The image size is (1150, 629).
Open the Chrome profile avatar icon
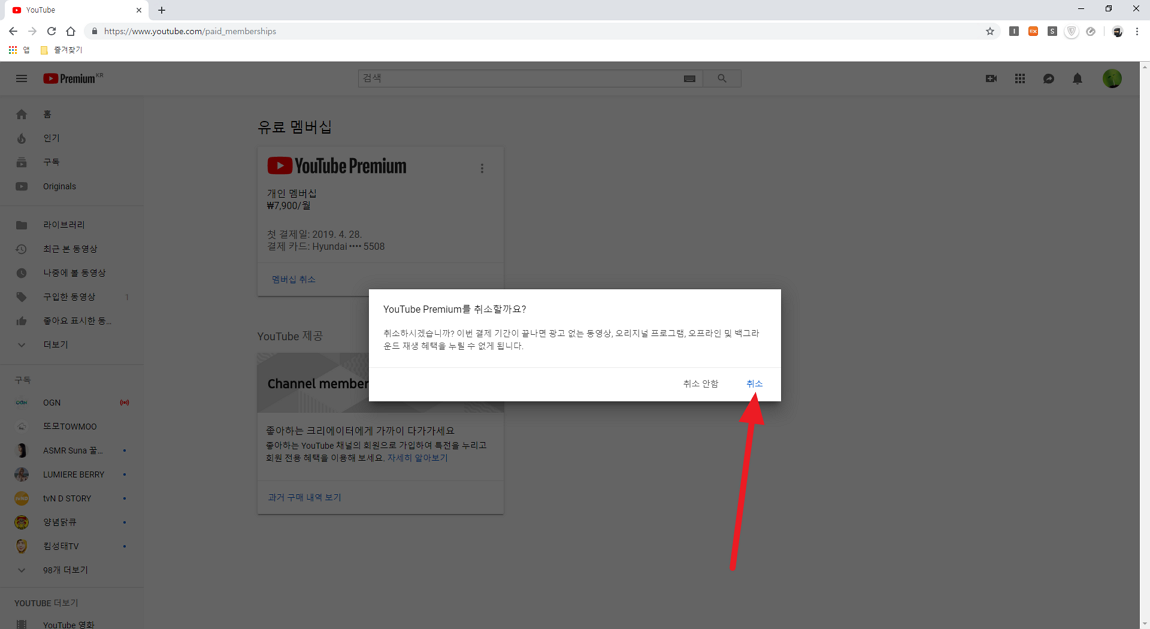[x=1117, y=31]
